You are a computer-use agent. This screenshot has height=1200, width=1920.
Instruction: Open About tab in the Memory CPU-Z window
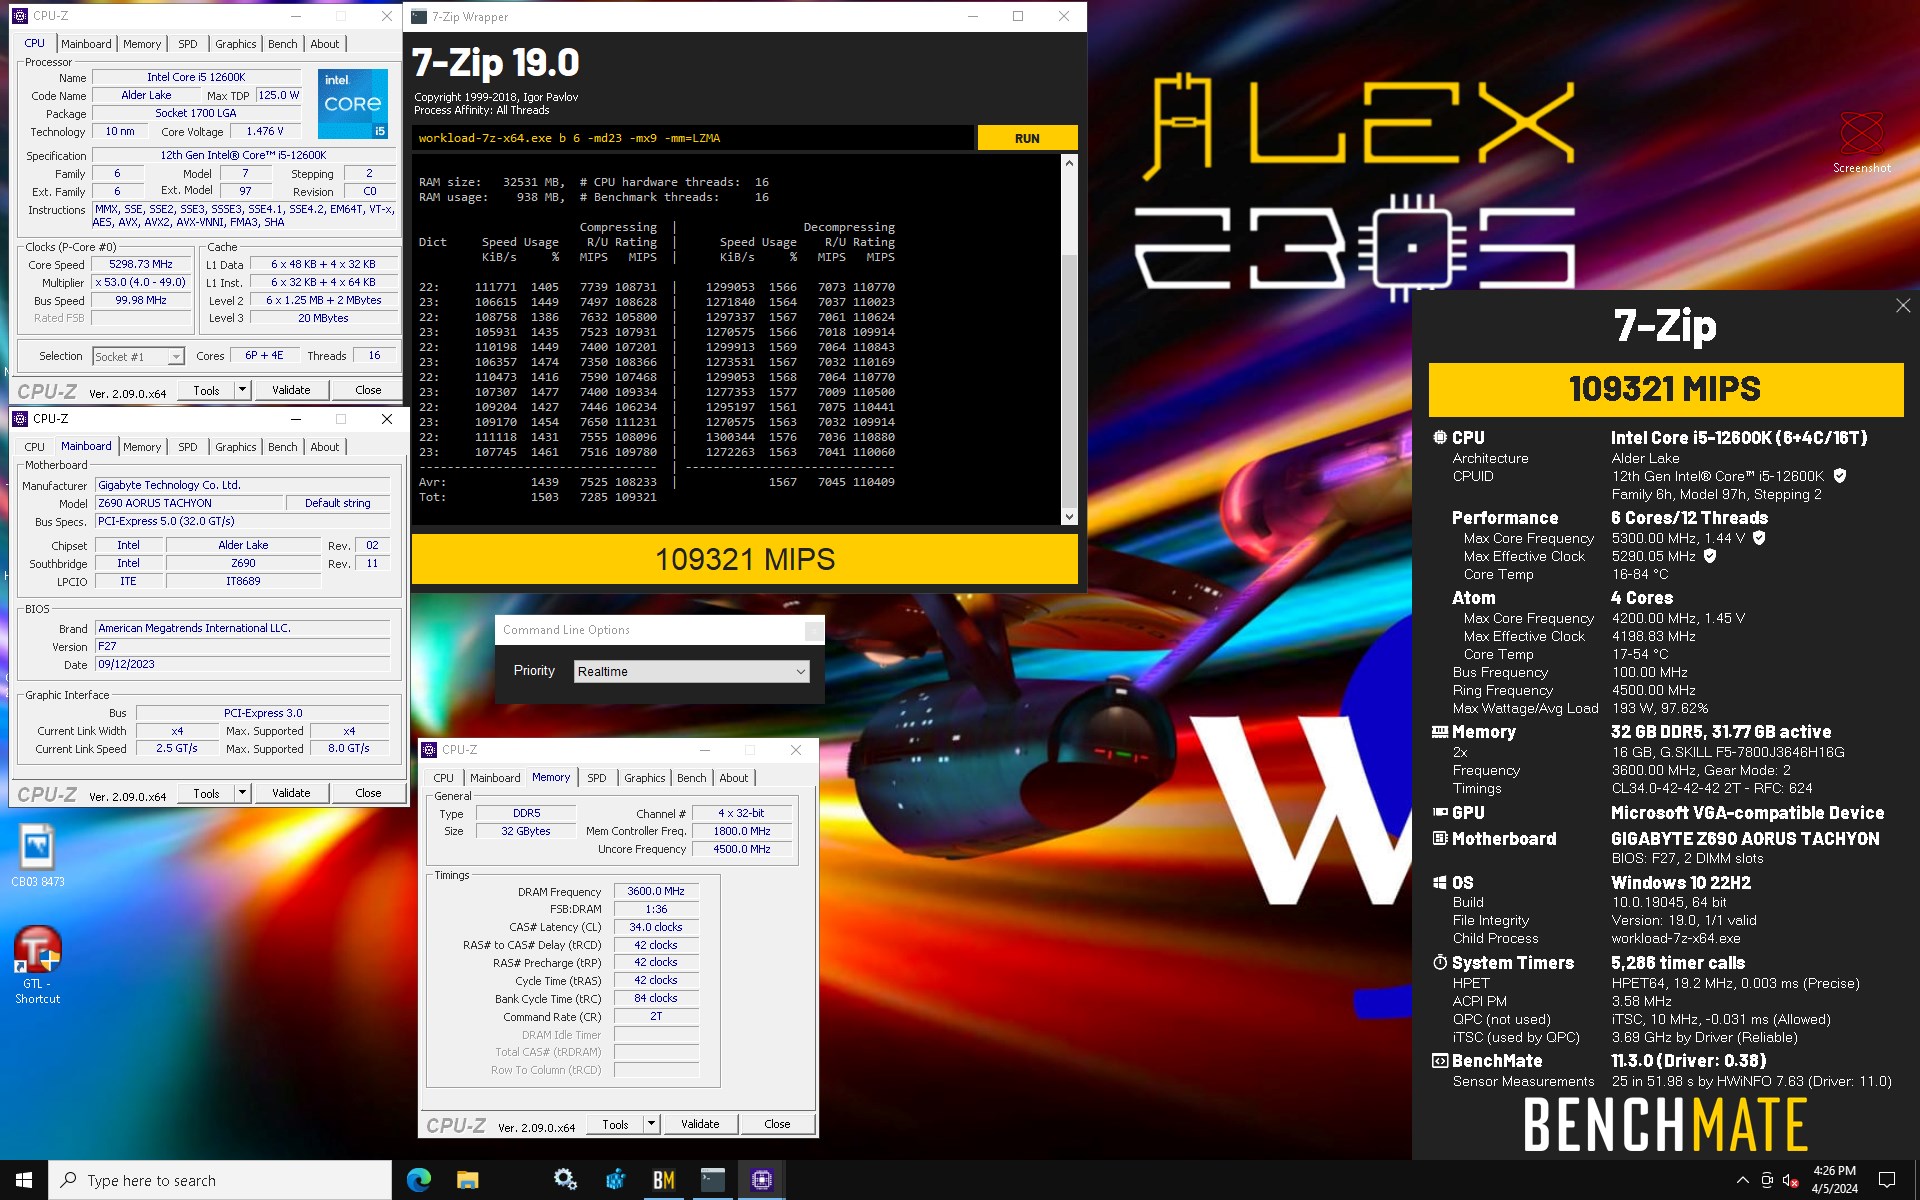(x=734, y=778)
